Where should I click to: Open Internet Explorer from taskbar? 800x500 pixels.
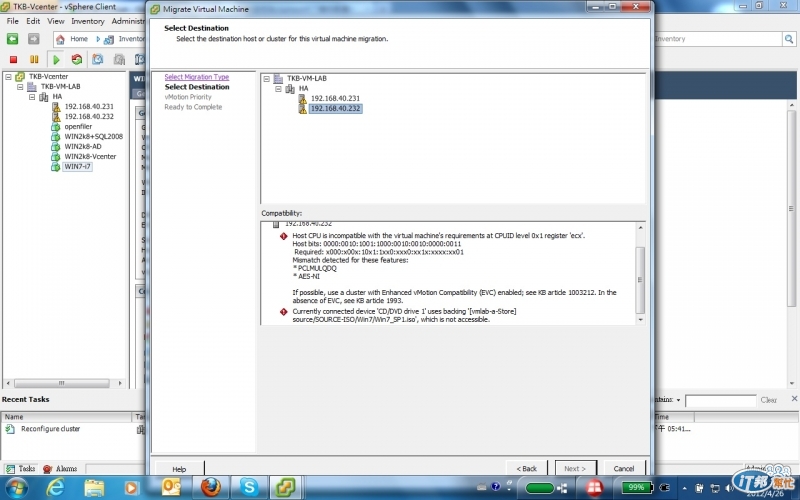[55, 488]
